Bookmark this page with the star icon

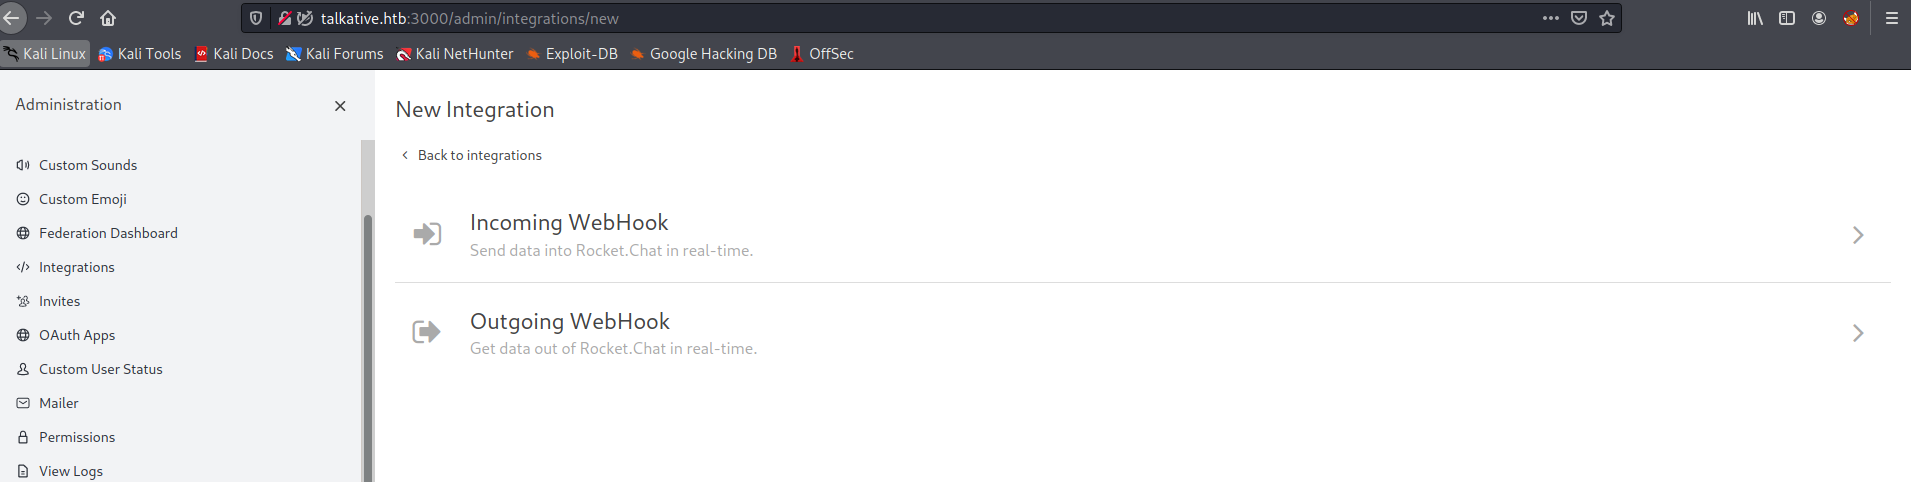1607,18
